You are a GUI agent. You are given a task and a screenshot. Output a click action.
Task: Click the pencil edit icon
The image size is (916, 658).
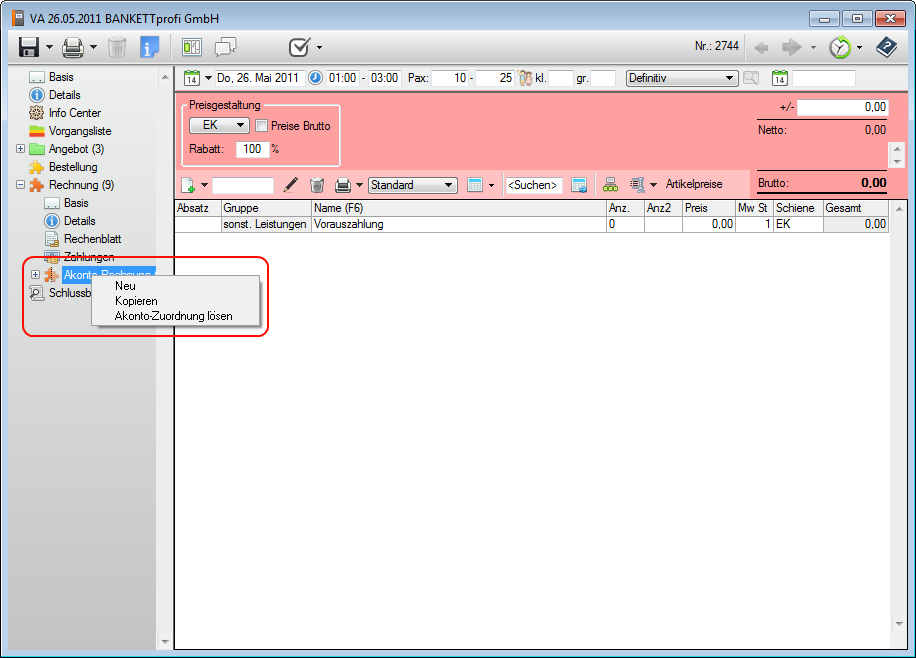pos(291,185)
